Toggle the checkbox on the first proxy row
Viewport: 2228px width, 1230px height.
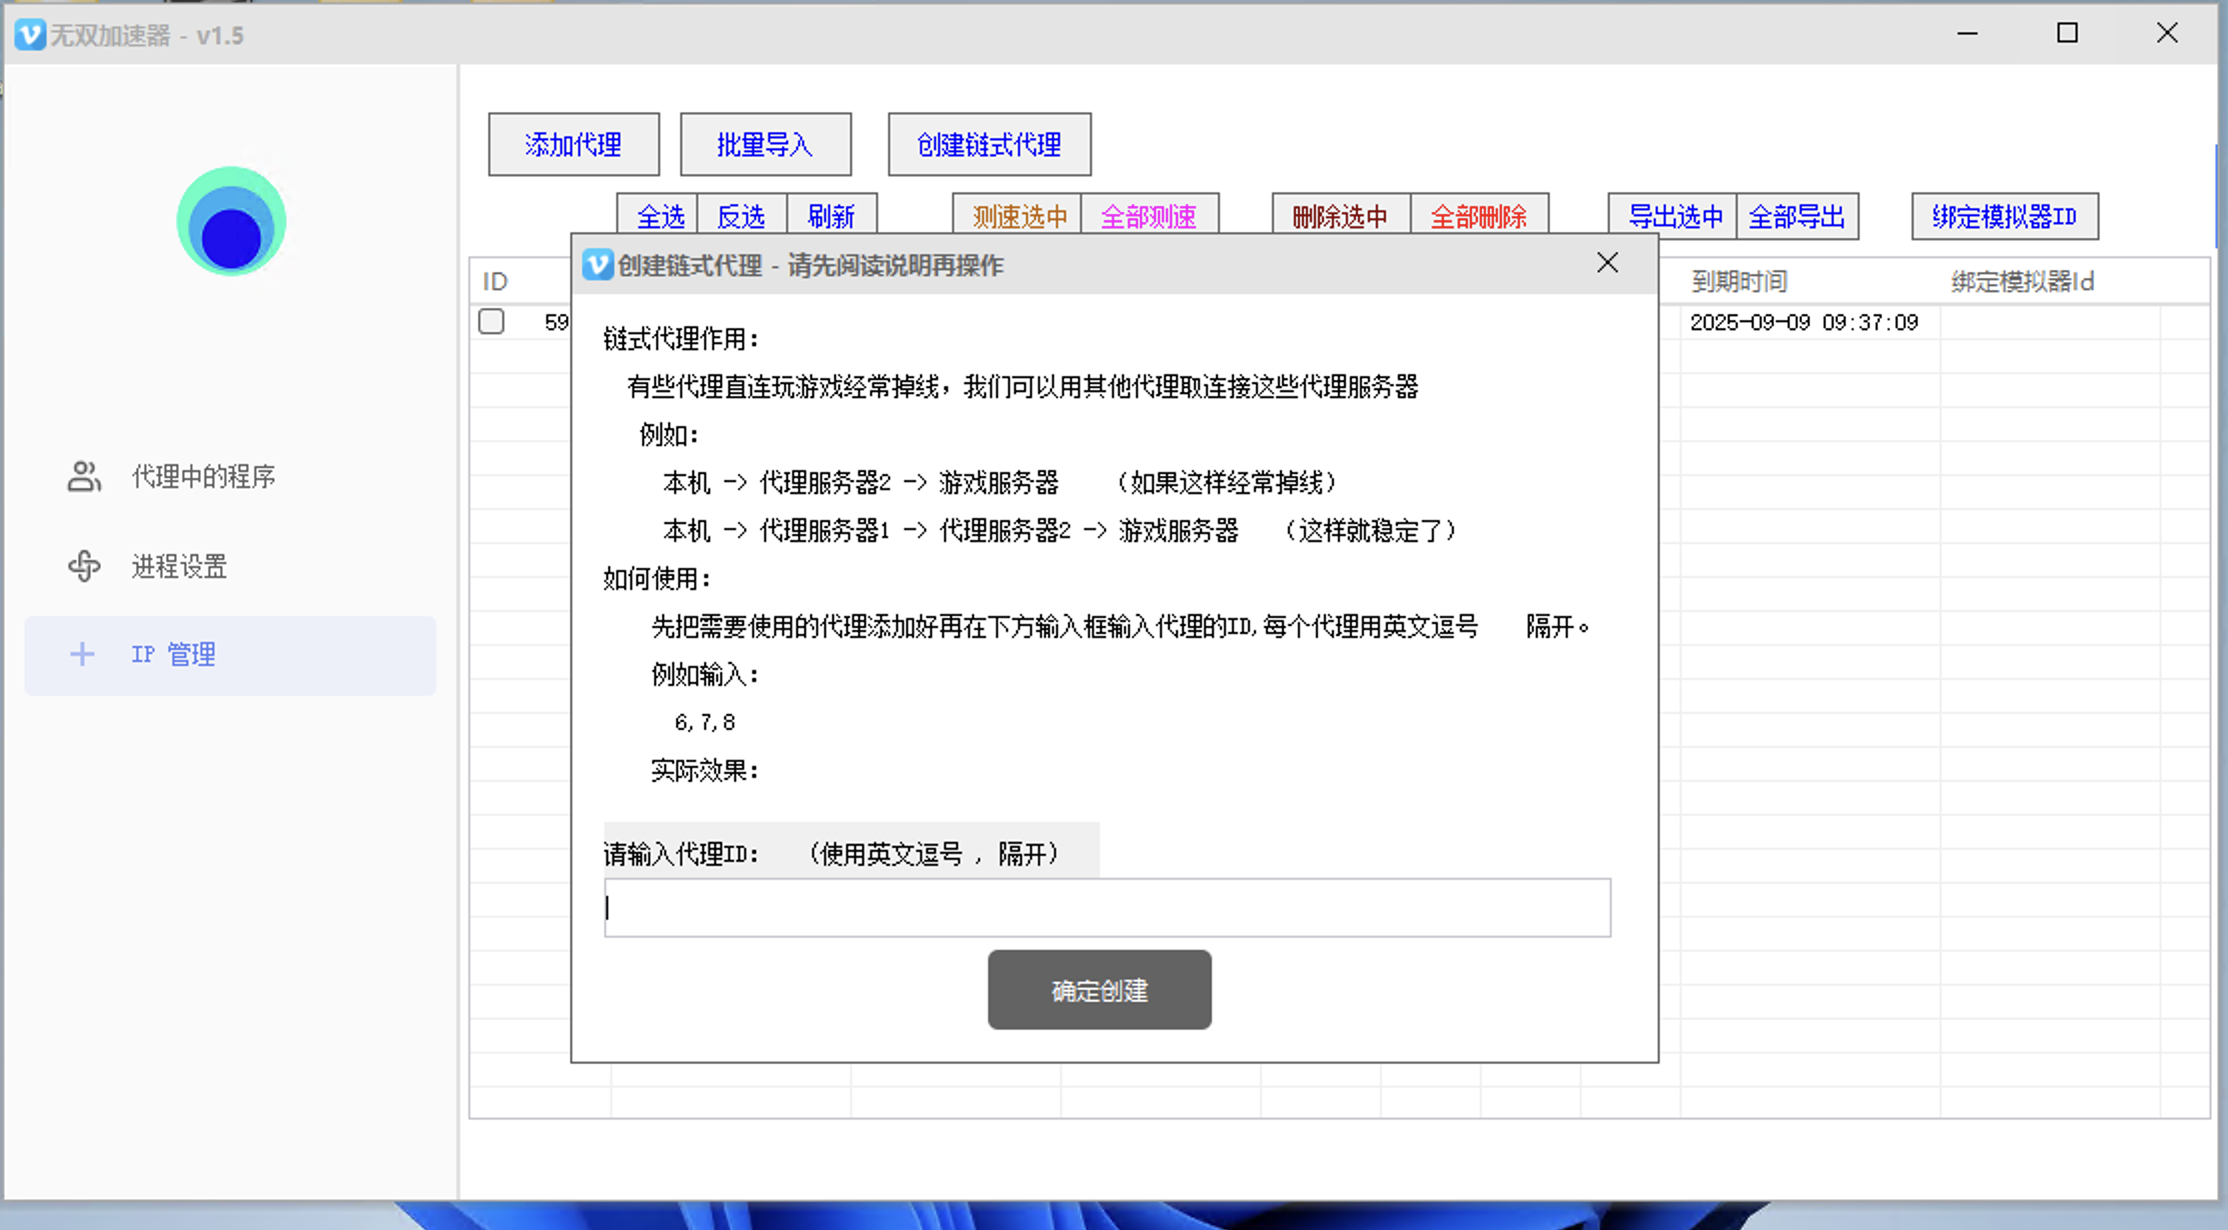(x=491, y=322)
